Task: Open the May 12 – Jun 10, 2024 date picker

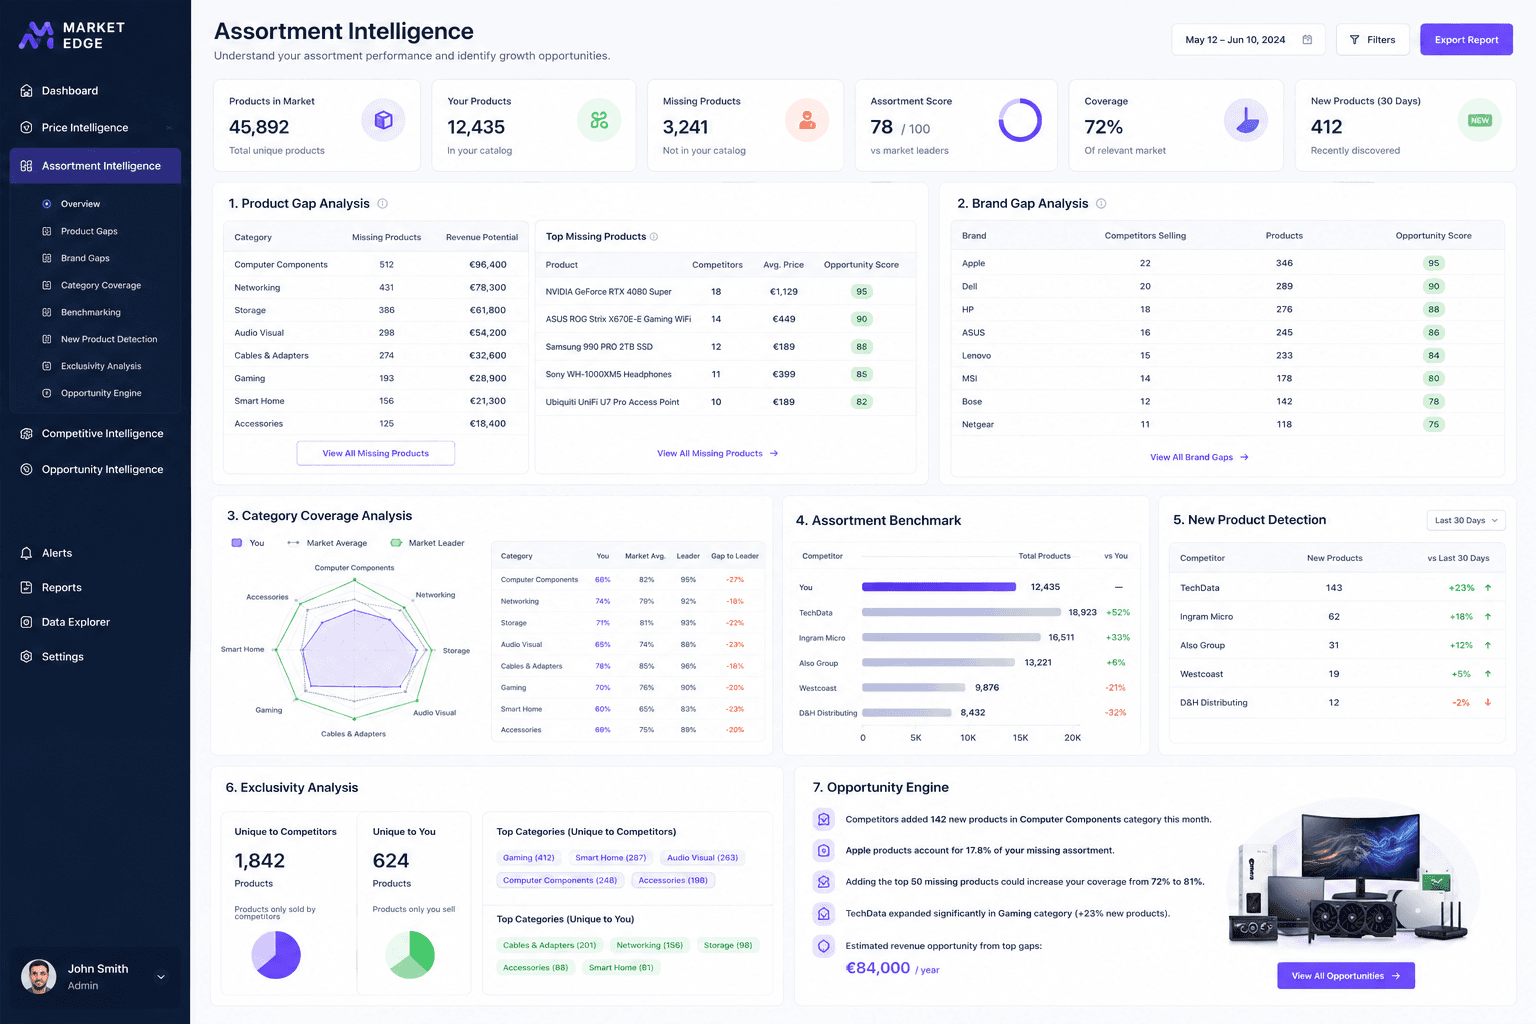Action: (1248, 40)
